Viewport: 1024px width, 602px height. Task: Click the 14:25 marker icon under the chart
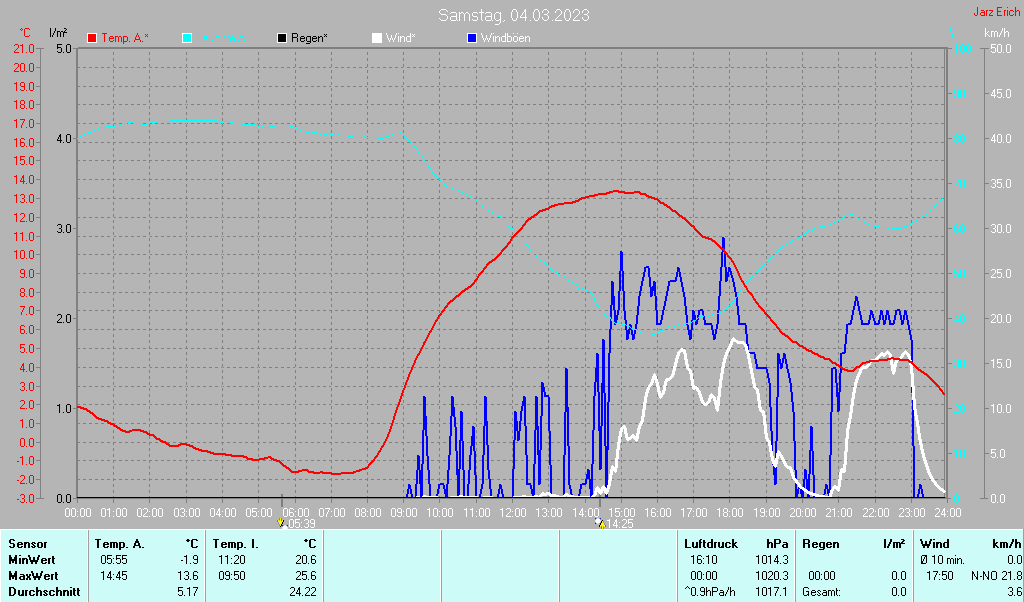[x=600, y=523]
